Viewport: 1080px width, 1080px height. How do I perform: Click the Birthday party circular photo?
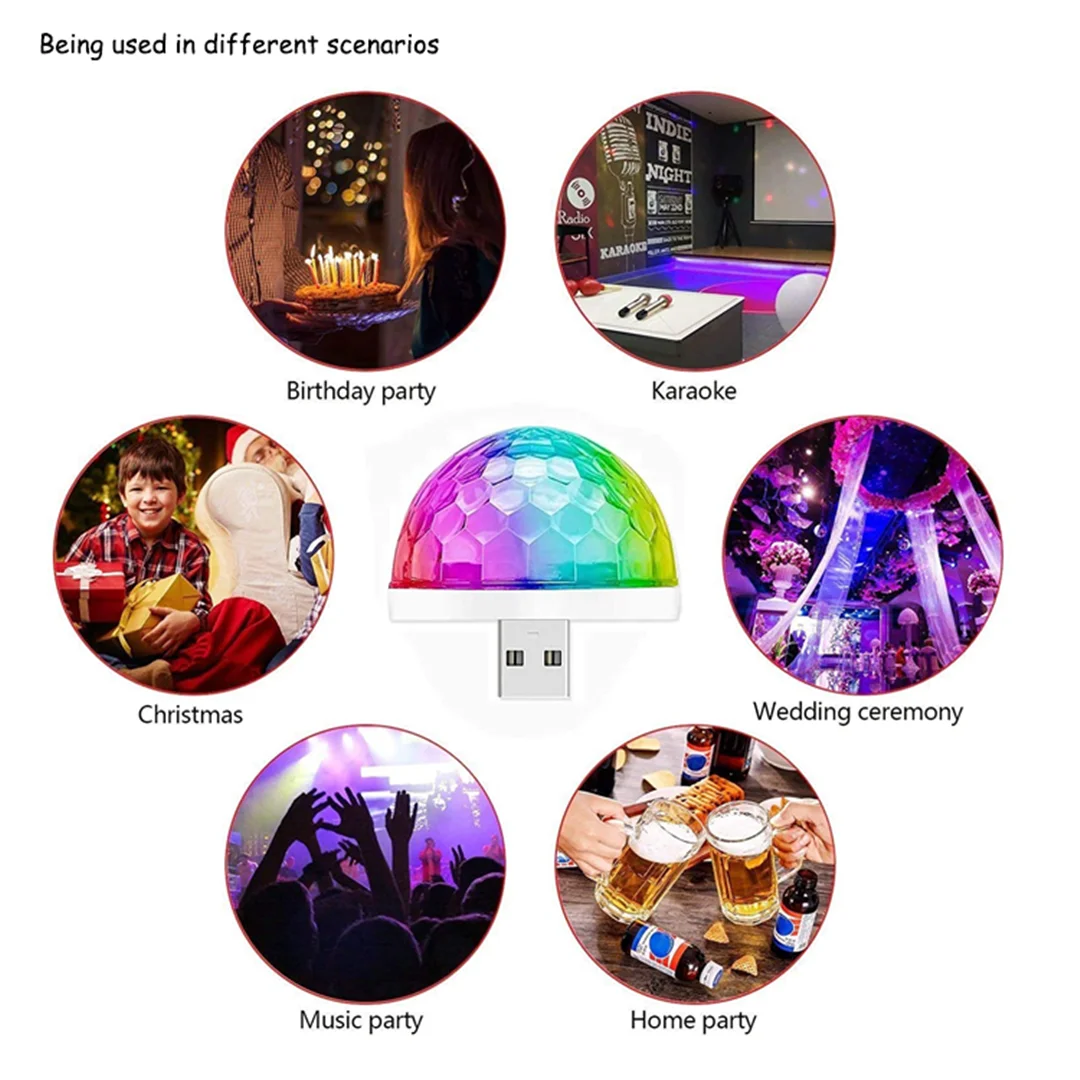(365, 231)
